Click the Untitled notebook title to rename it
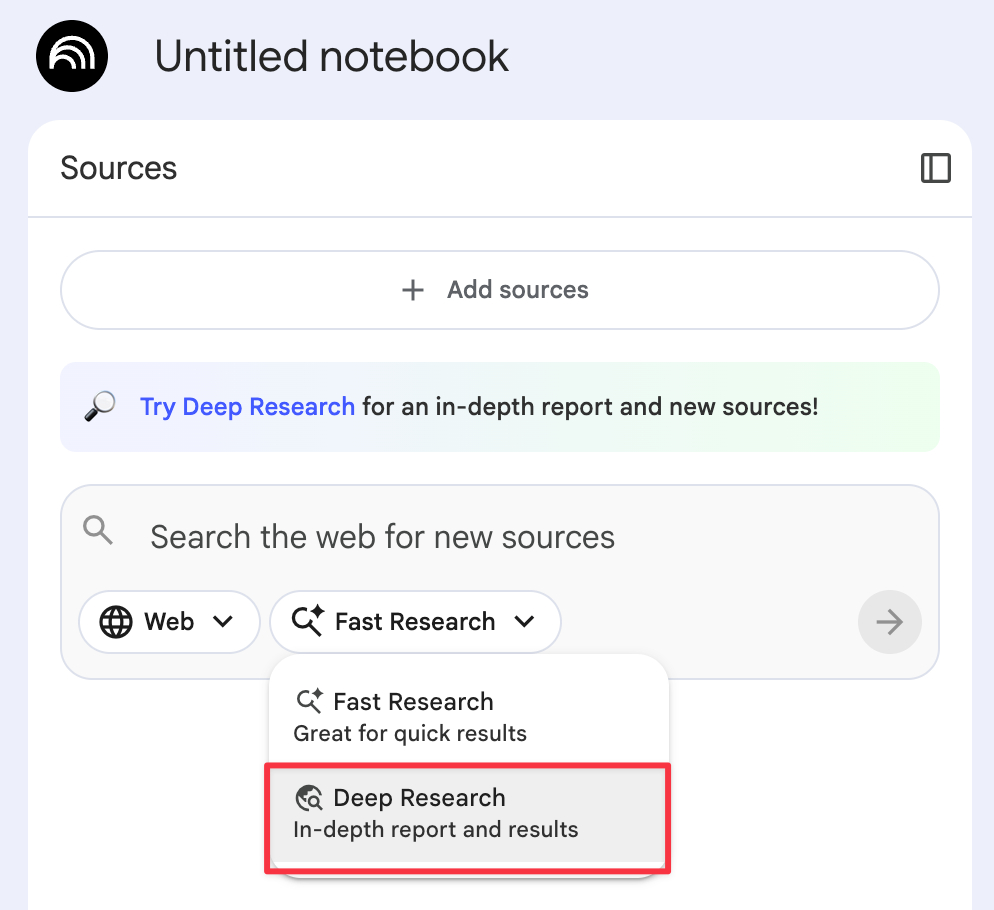 (x=331, y=57)
